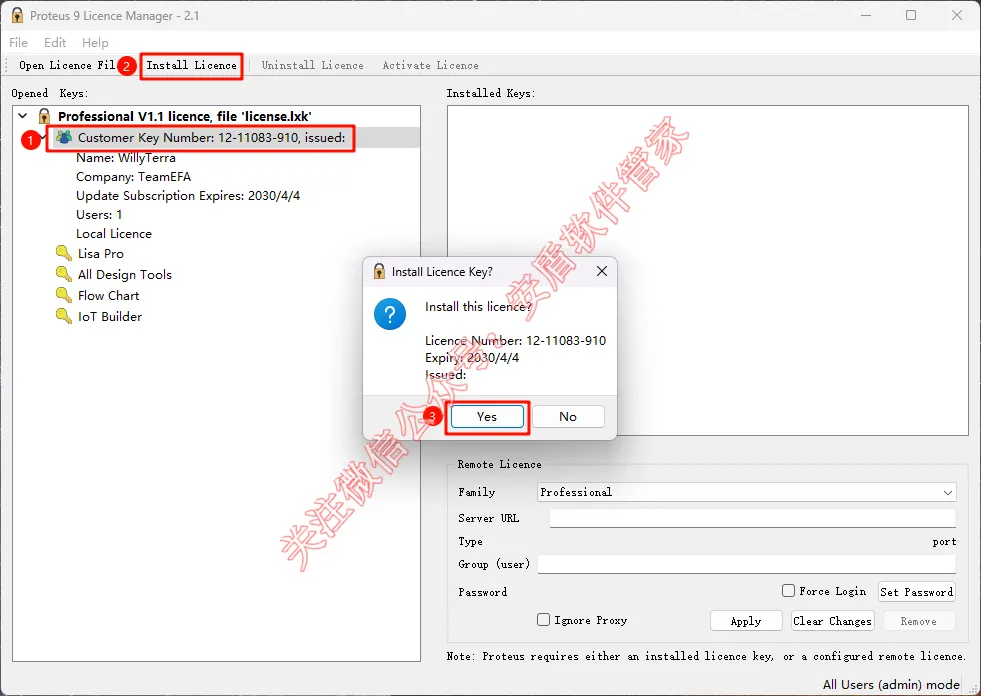The height and width of the screenshot is (696, 981).
Task: Click the key icon beside IoT Builder
Action: [x=64, y=316]
